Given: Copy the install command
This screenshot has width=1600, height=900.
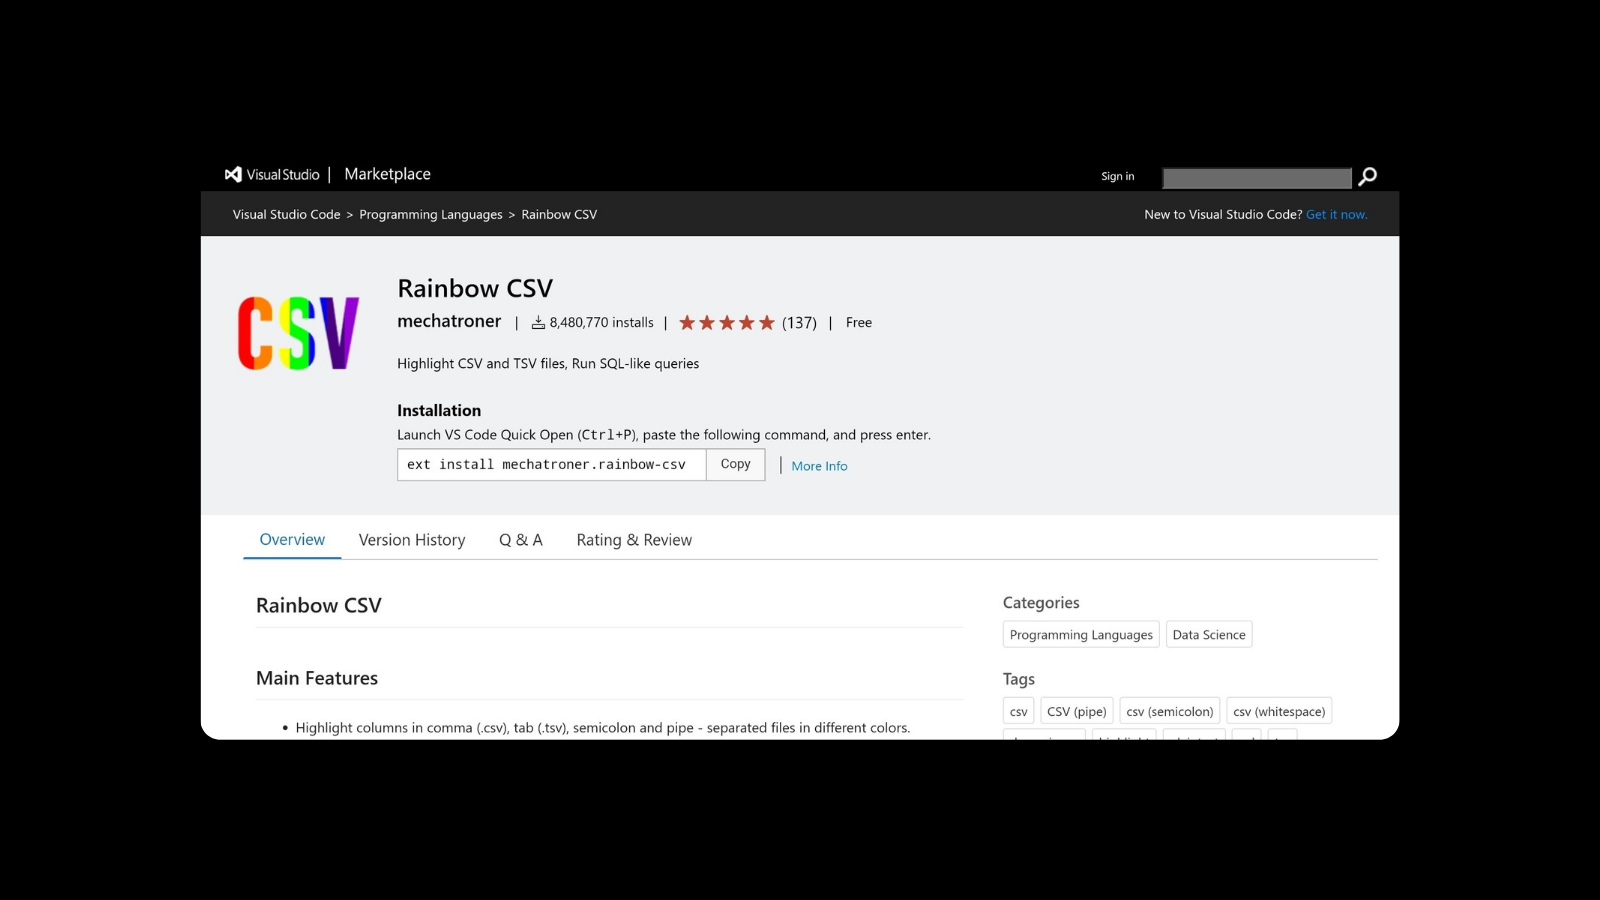Looking at the screenshot, I should click(x=735, y=464).
